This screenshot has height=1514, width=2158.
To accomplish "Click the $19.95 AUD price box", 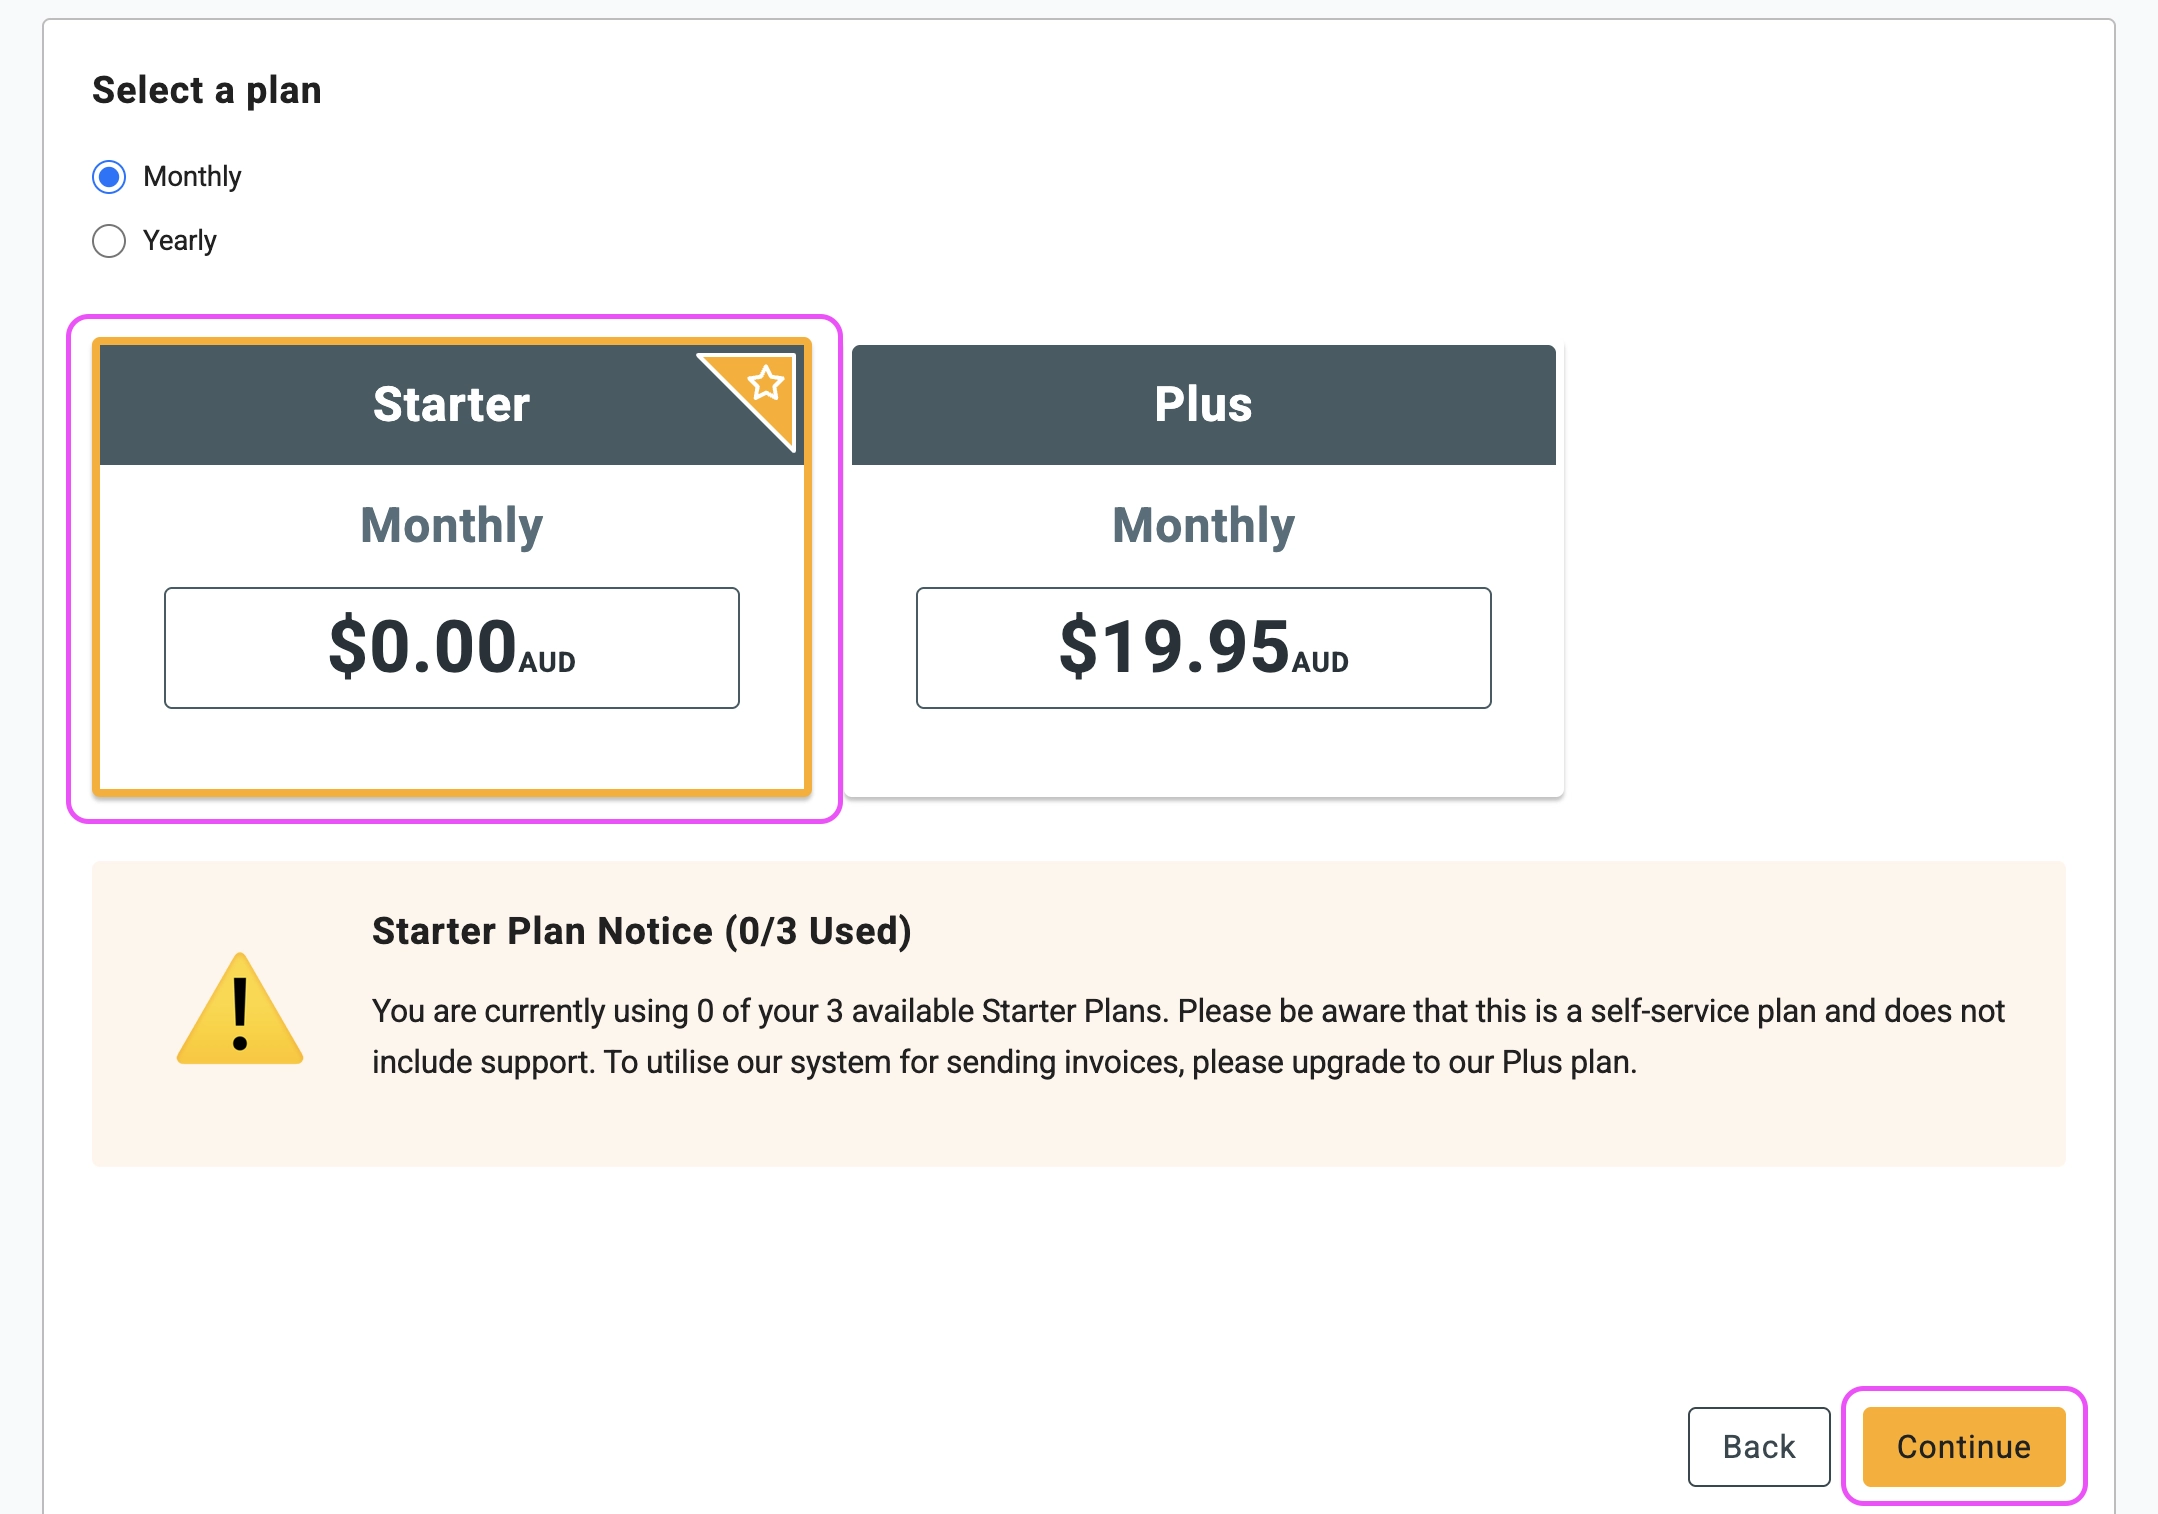I will (x=1203, y=648).
